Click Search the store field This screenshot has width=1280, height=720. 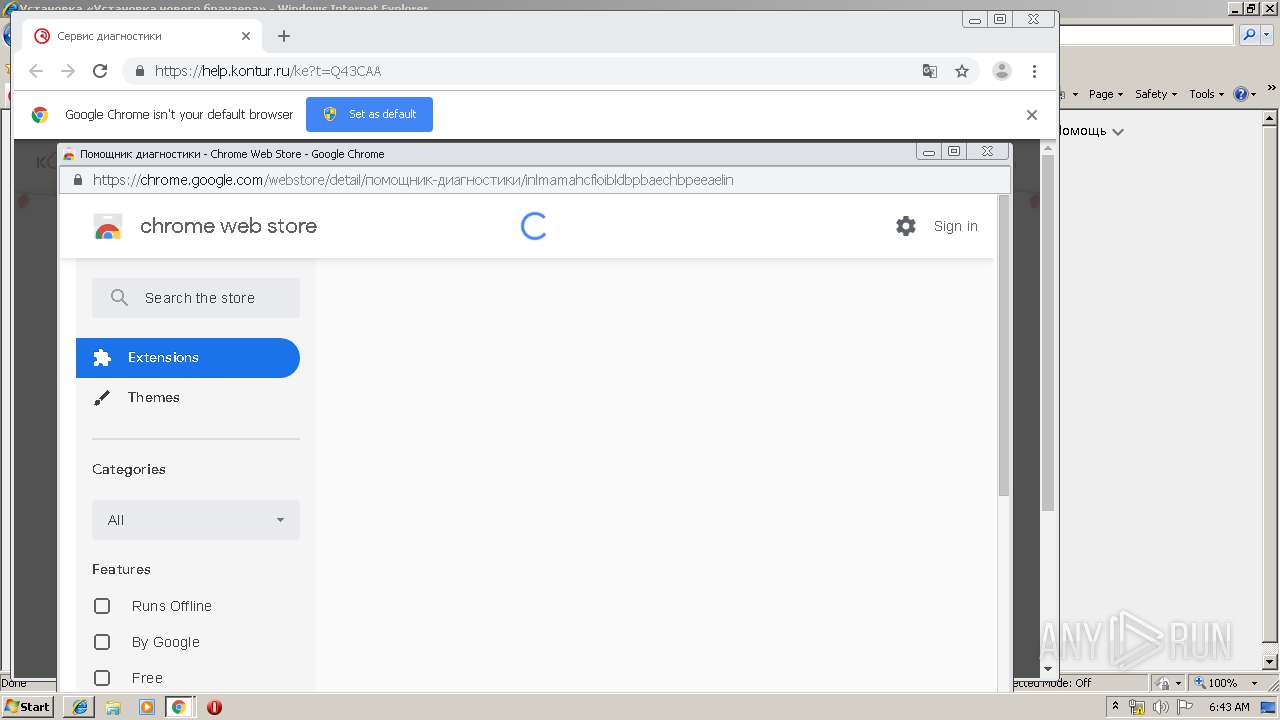(x=196, y=298)
